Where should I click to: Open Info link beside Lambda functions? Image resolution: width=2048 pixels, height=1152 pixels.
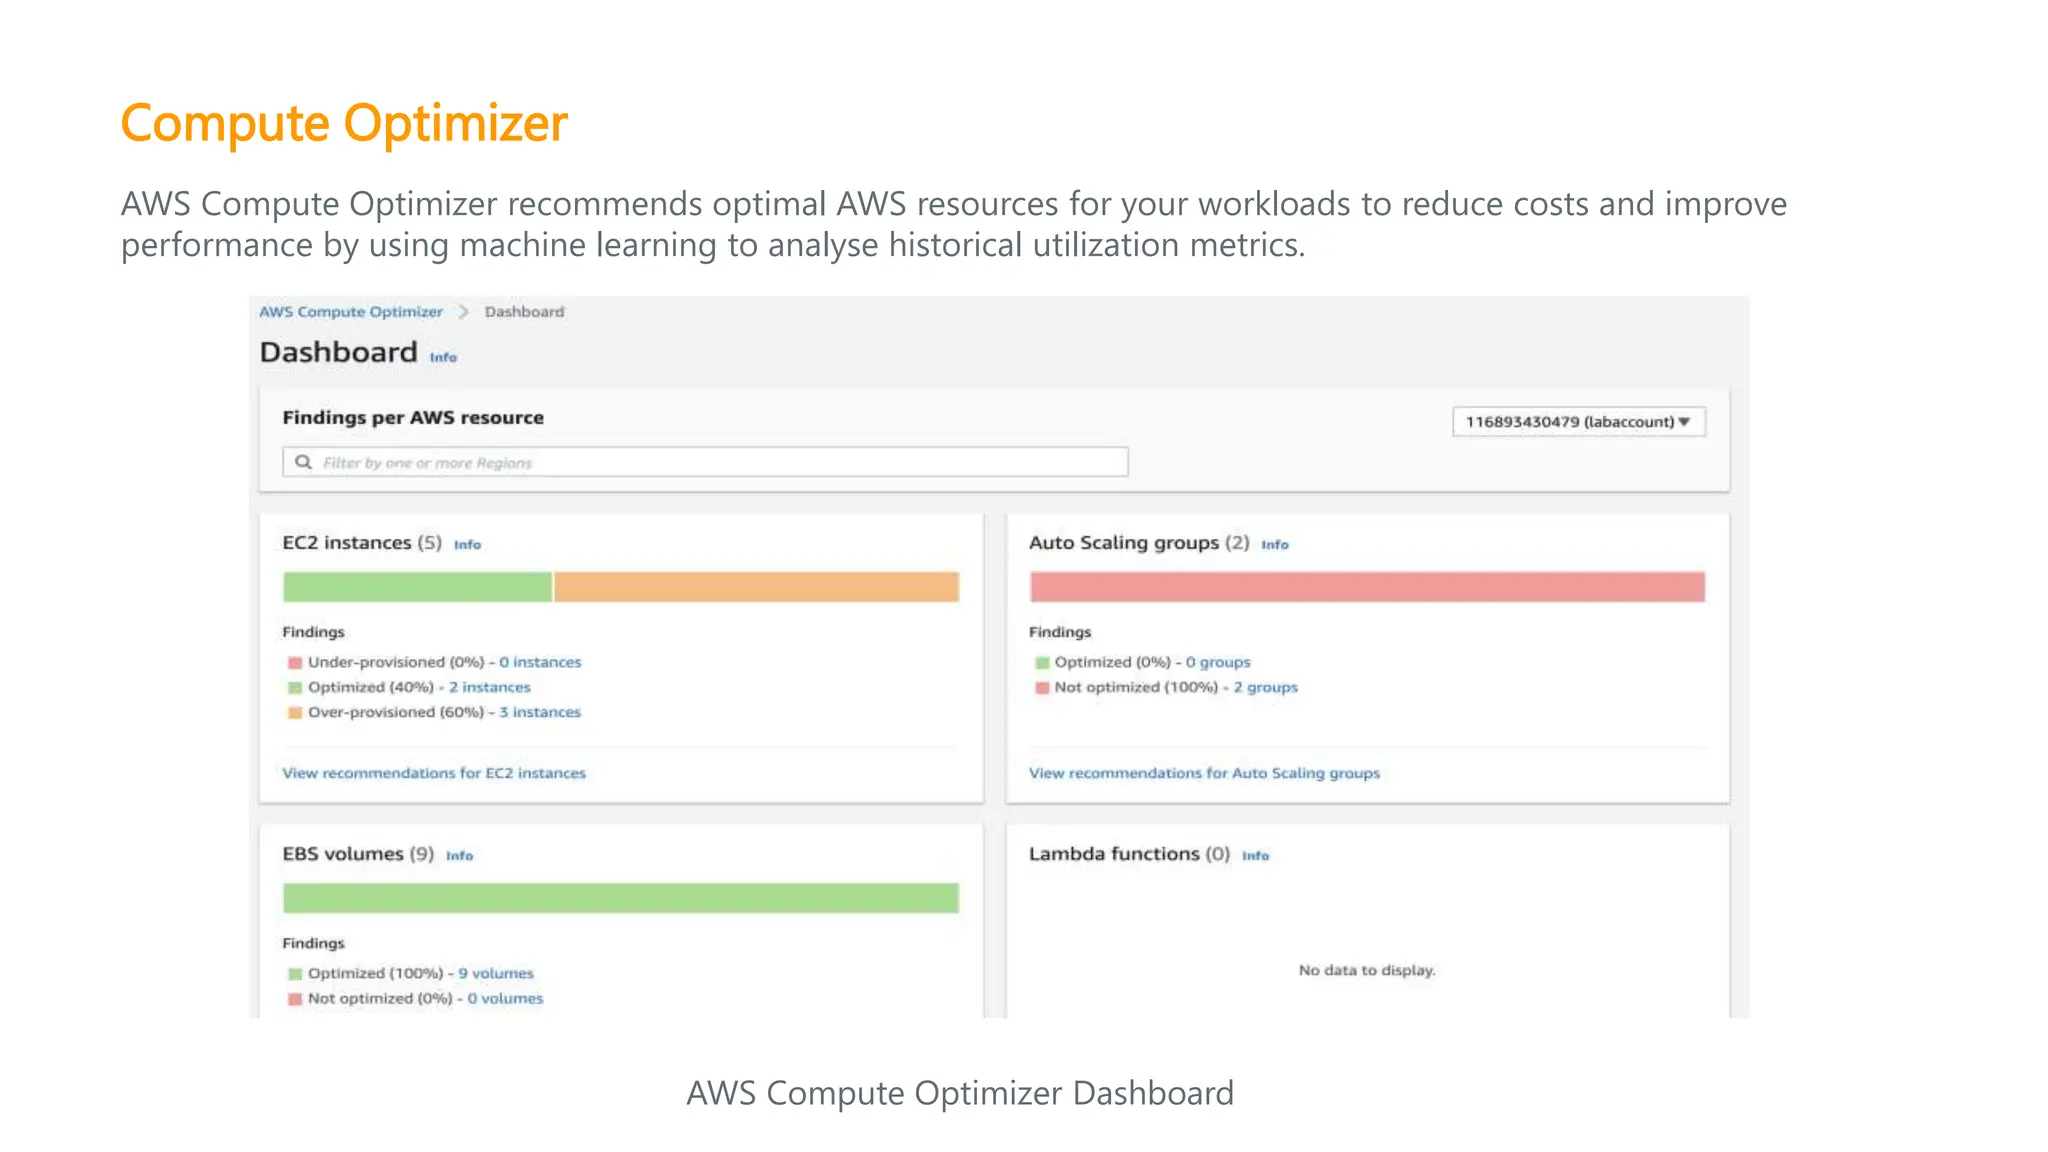click(x=1255, y=856)
